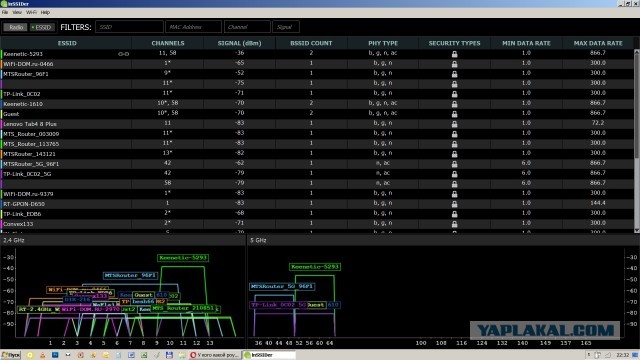Image resolution: width=640 pixels, height=360 pixels.
Task: Sort table by ESSID column header
Action: click(x=67, y=43)
